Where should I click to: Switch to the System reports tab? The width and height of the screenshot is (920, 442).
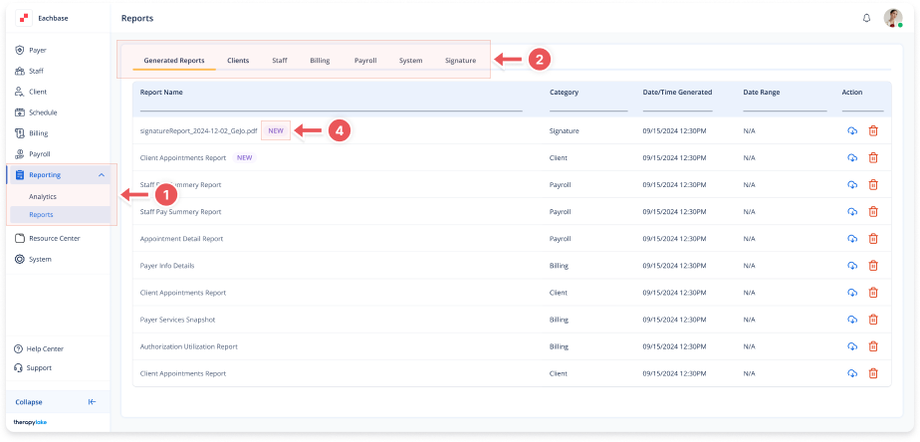tap(411, 60)
